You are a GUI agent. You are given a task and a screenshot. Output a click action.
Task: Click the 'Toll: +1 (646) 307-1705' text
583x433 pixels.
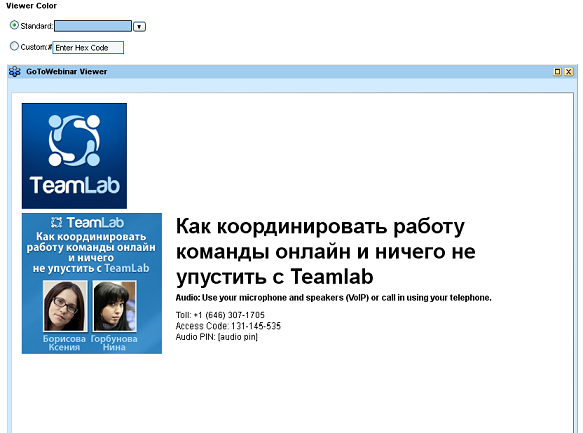[220, 315]
